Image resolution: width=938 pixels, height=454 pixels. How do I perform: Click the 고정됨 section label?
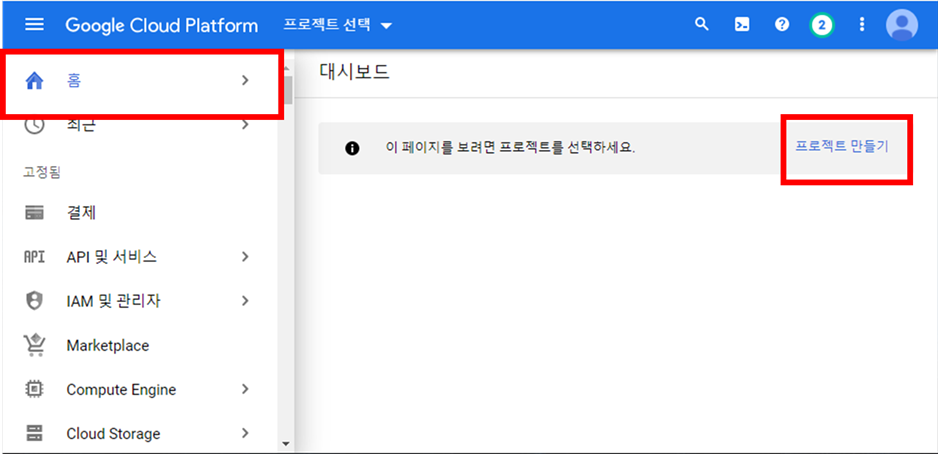click(x=42, y=173)
